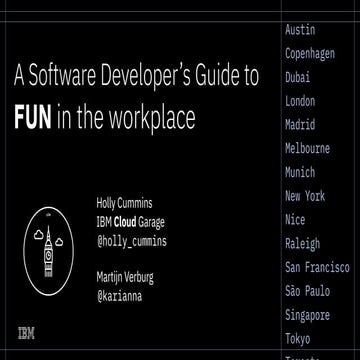This screenshot has height=360, width=360.
Task: Select Dubai in the city list
Action: 297,77
